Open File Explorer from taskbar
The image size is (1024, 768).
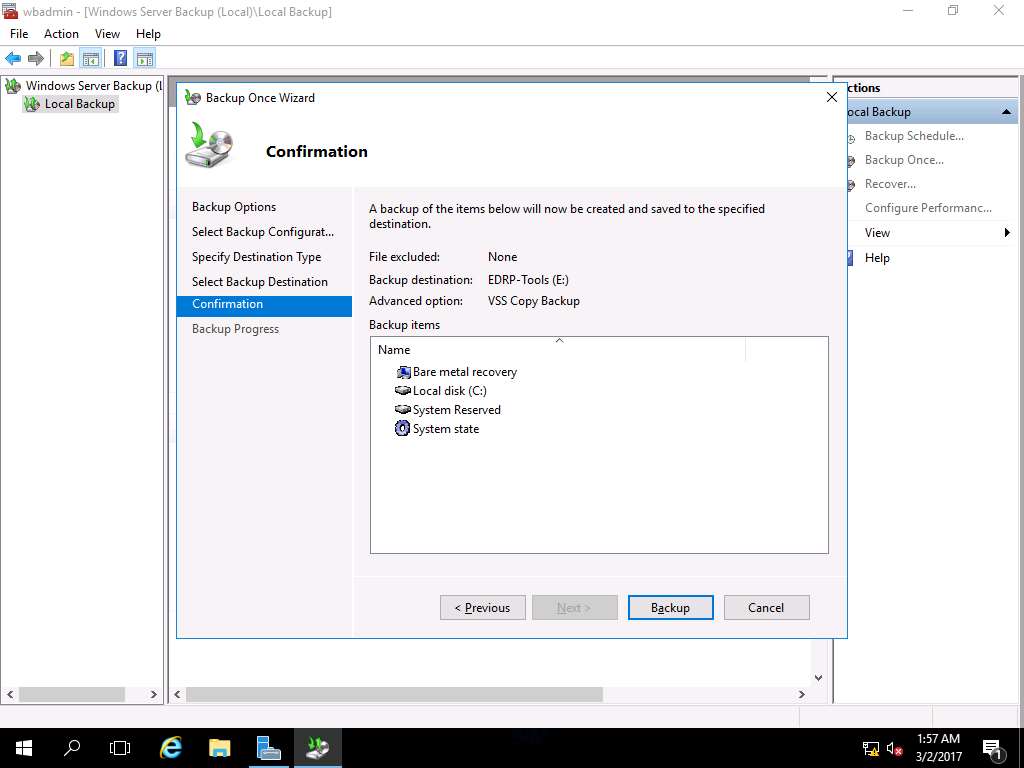point(219,748)
